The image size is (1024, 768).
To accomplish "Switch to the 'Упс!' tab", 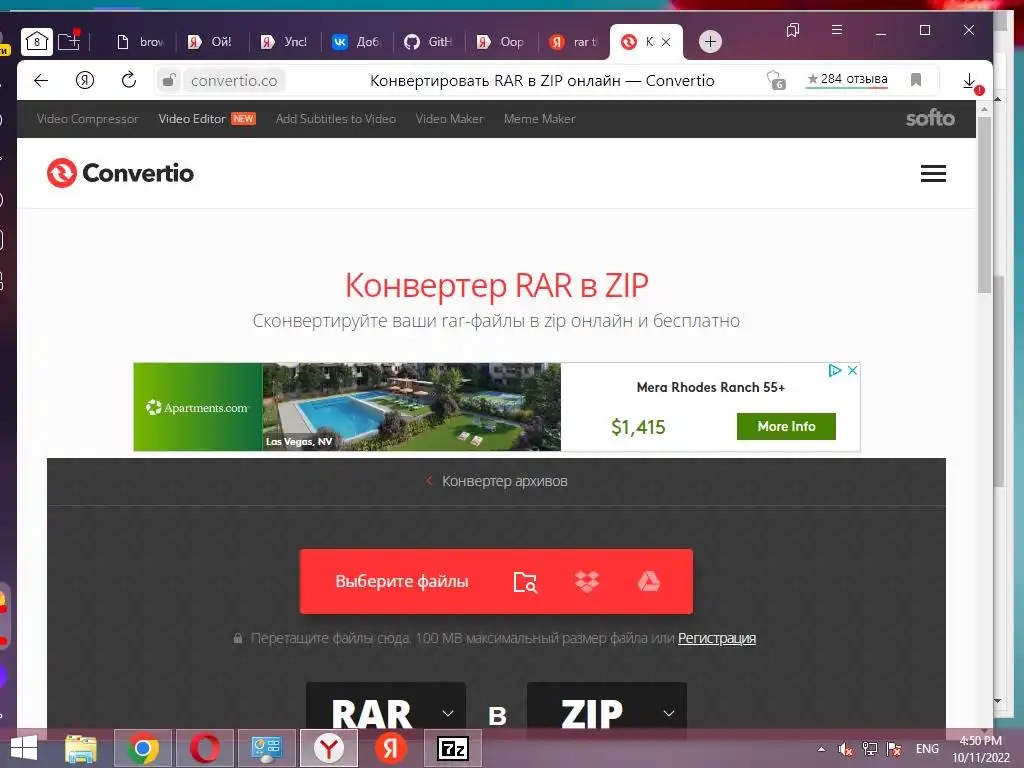I will point(283,42).
